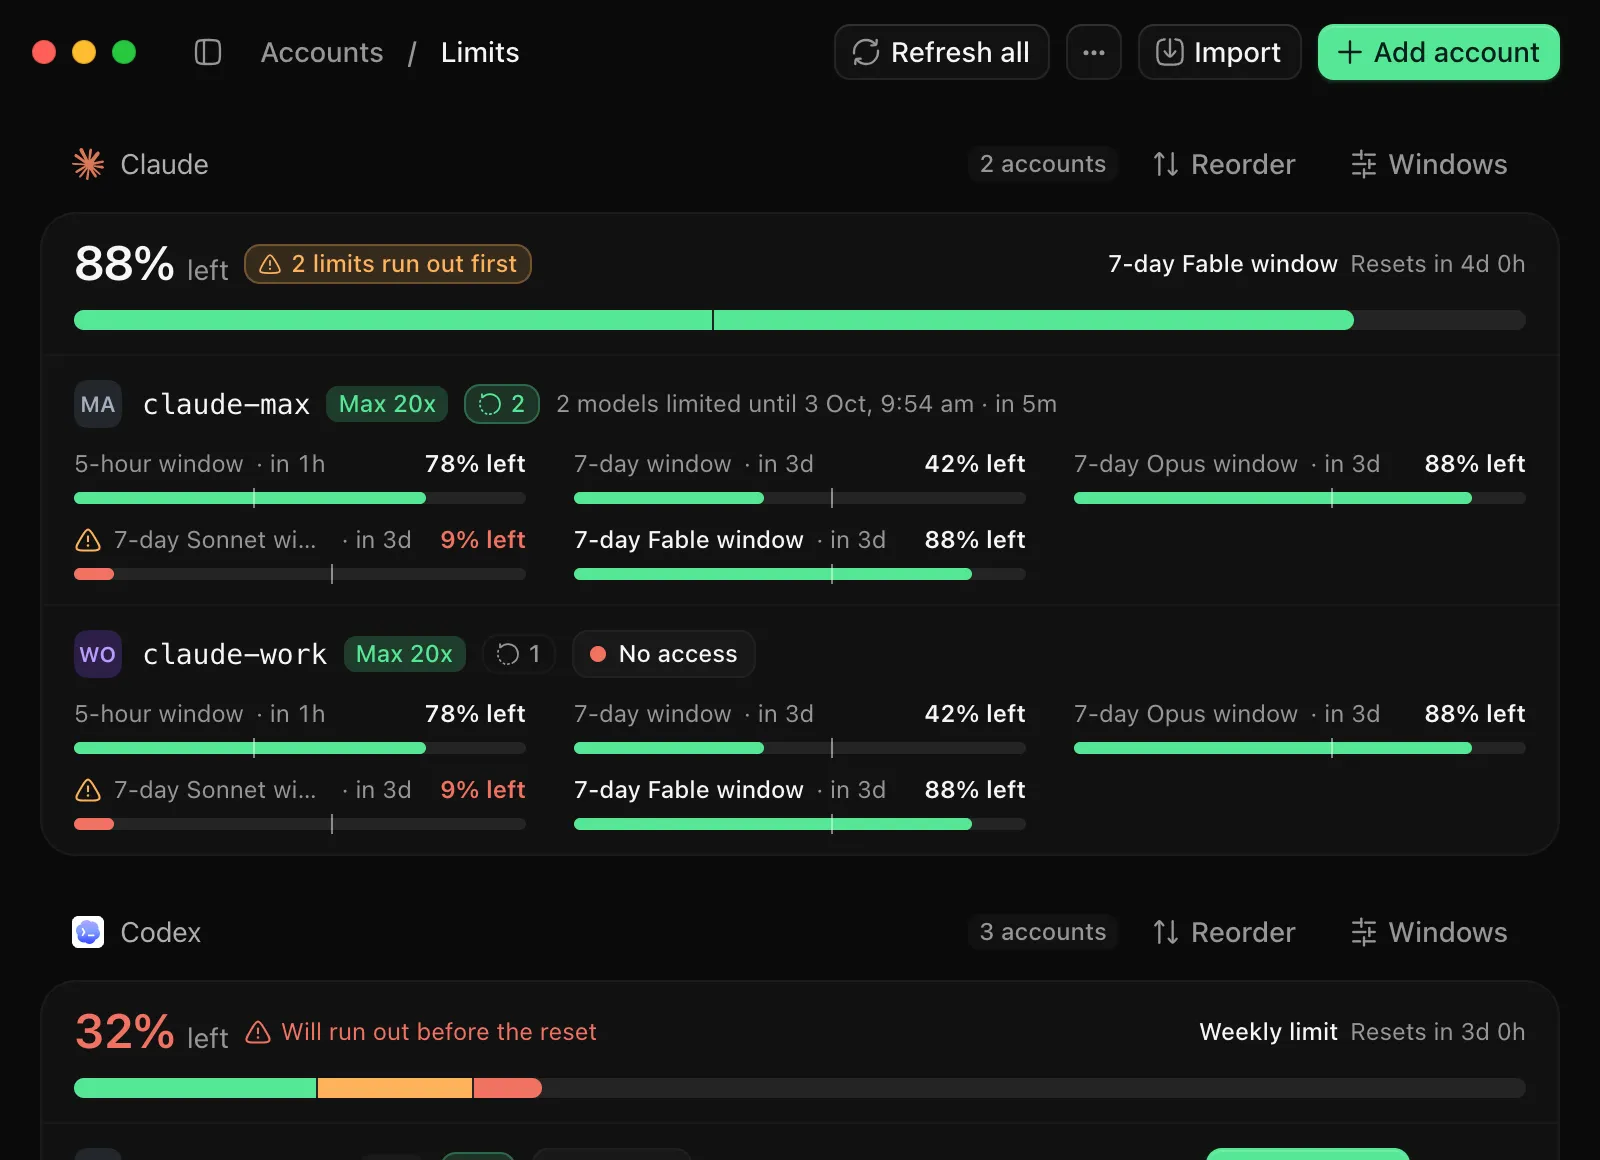Click the Max 20x badge on claude-work
Screen dimensions: 1600x1160
404,654
